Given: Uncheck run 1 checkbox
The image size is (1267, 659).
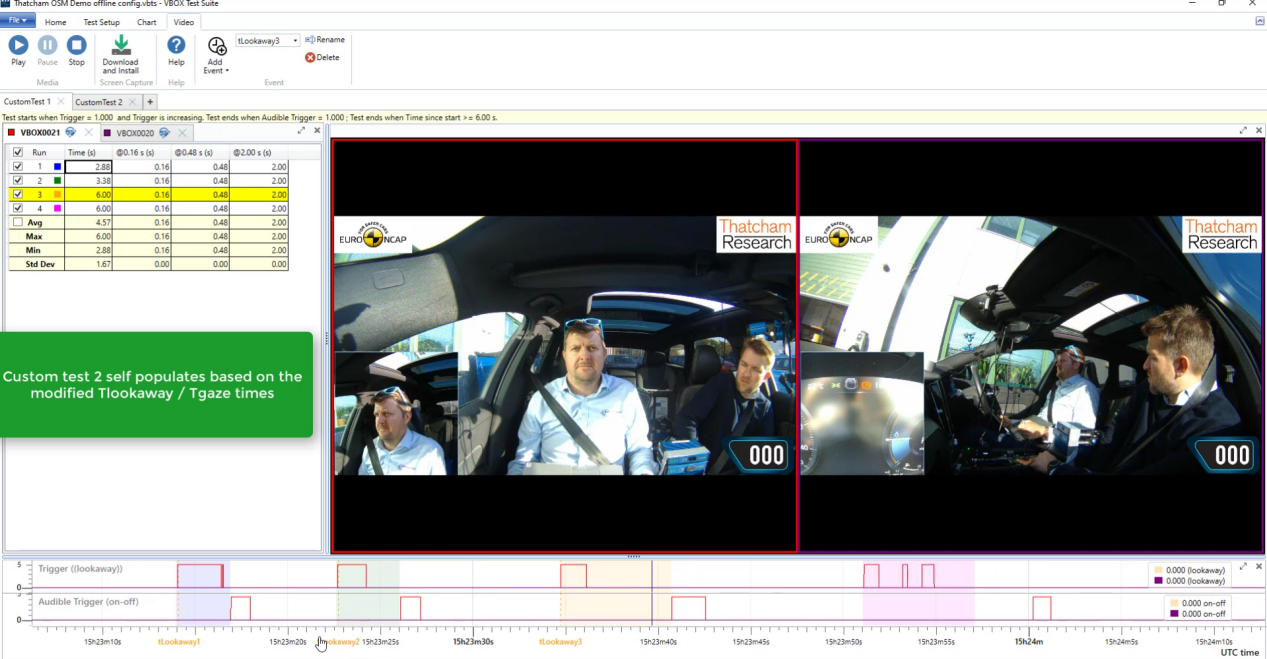Looking at the screenshot, I should coord(18,167).
